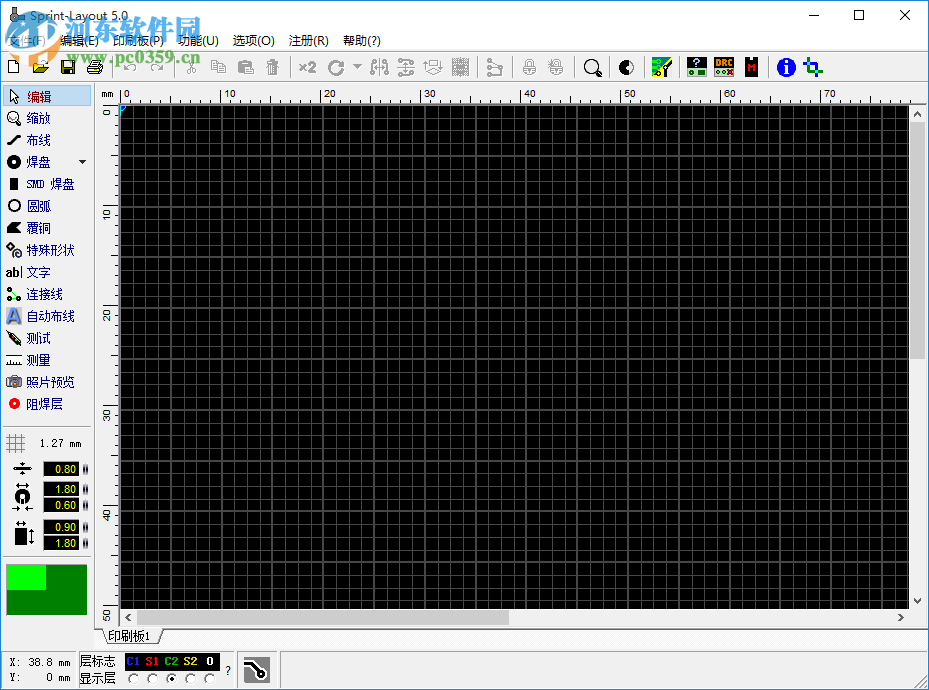Viewport: 929px width, 690px height.
Task: Click the pad outer diameter 1.80 field
Action: click(x=61, y=489)
